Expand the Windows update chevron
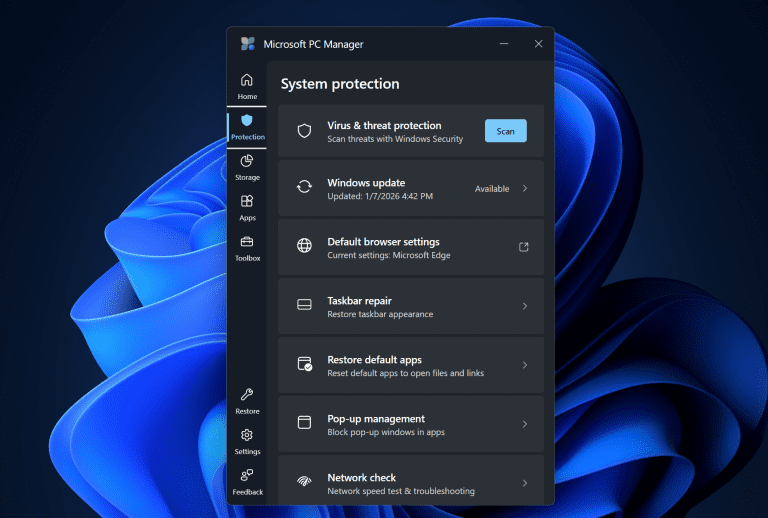Image resolution: width=768 pixels, height=518 pixels. (x=525, y=188)
